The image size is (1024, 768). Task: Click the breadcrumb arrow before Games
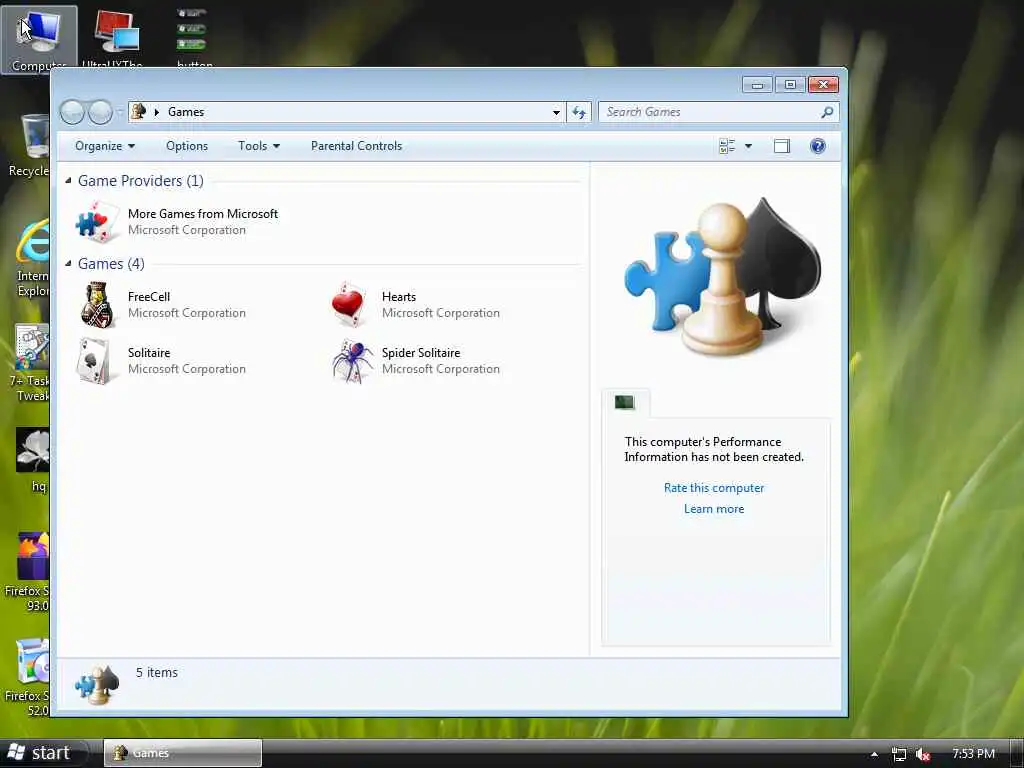coord(157,112)
